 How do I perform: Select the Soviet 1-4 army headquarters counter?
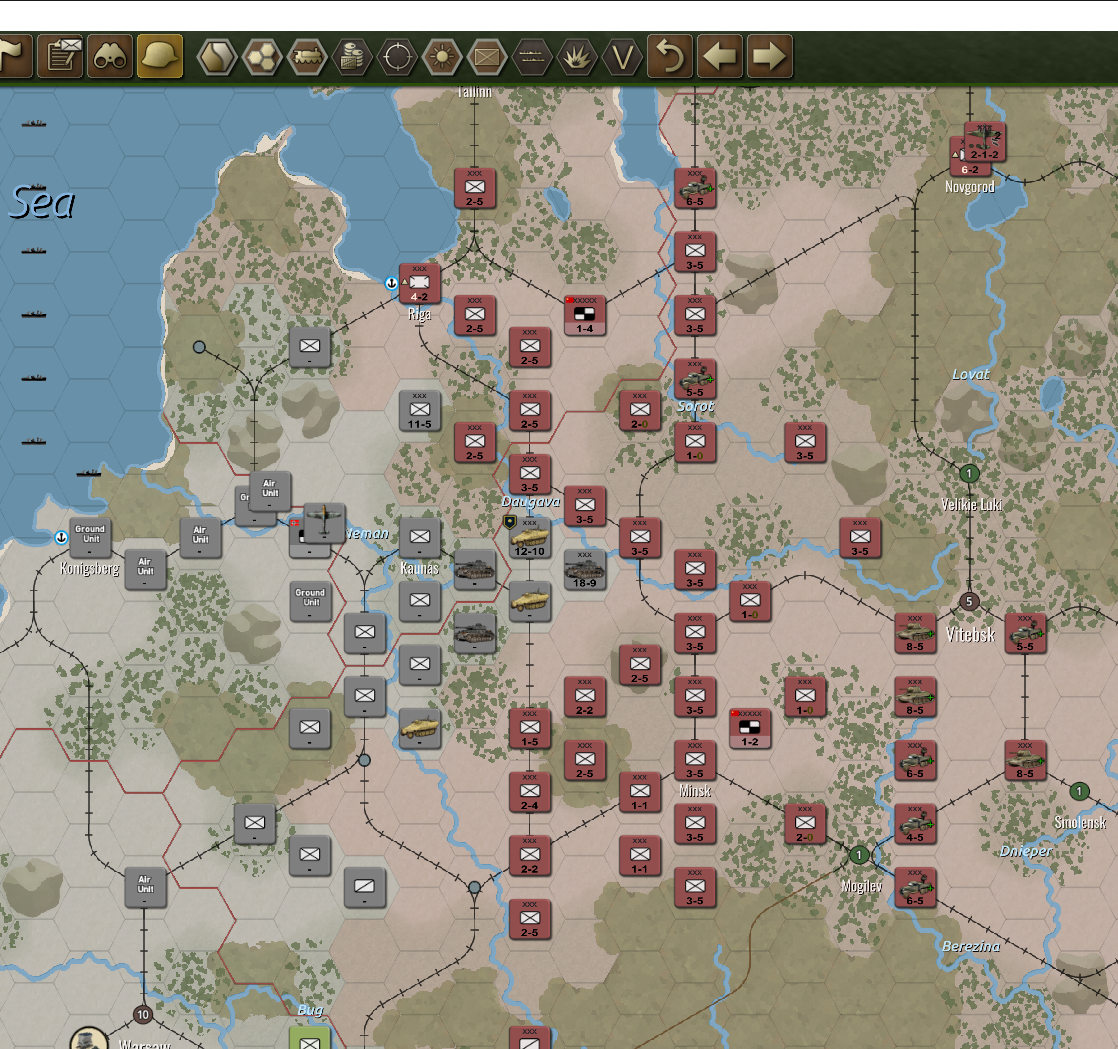(x=585, y=315)
